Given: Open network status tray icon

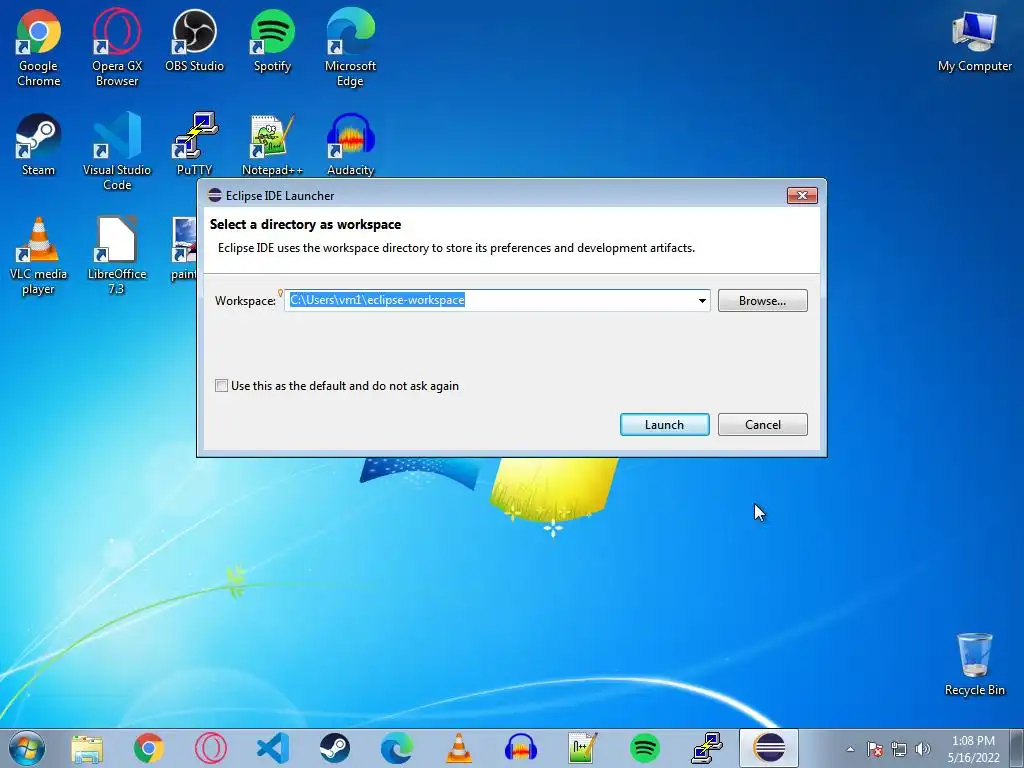Looking at the screenshot, I should pyautogui.click(x=899, y=749).
